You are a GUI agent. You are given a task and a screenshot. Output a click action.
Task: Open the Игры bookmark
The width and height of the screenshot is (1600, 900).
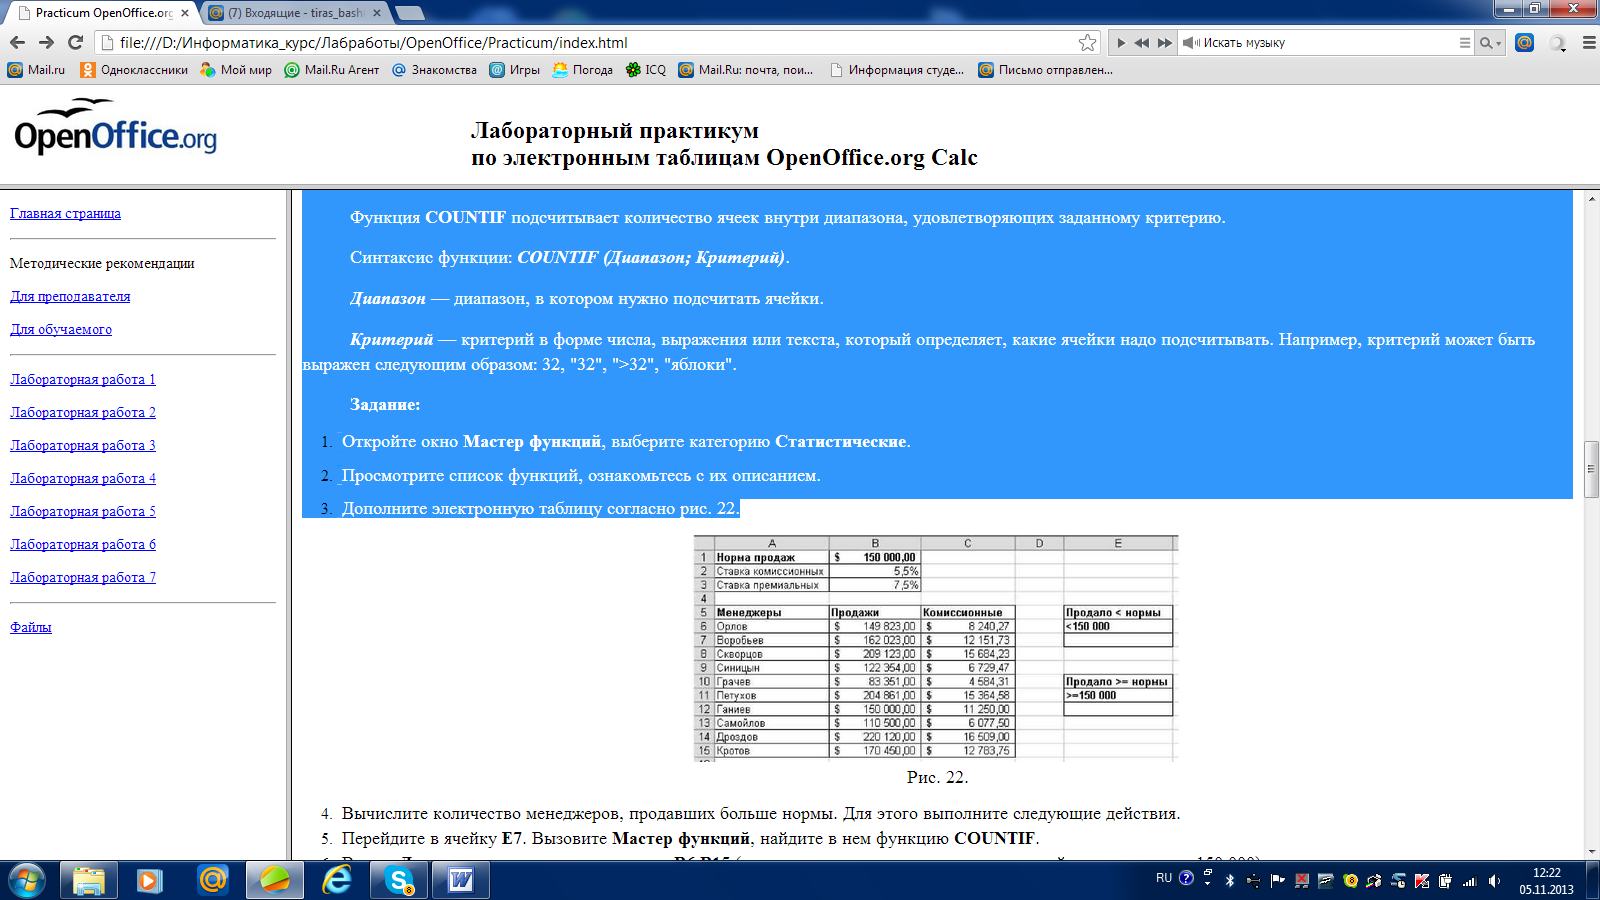(514, 70)
